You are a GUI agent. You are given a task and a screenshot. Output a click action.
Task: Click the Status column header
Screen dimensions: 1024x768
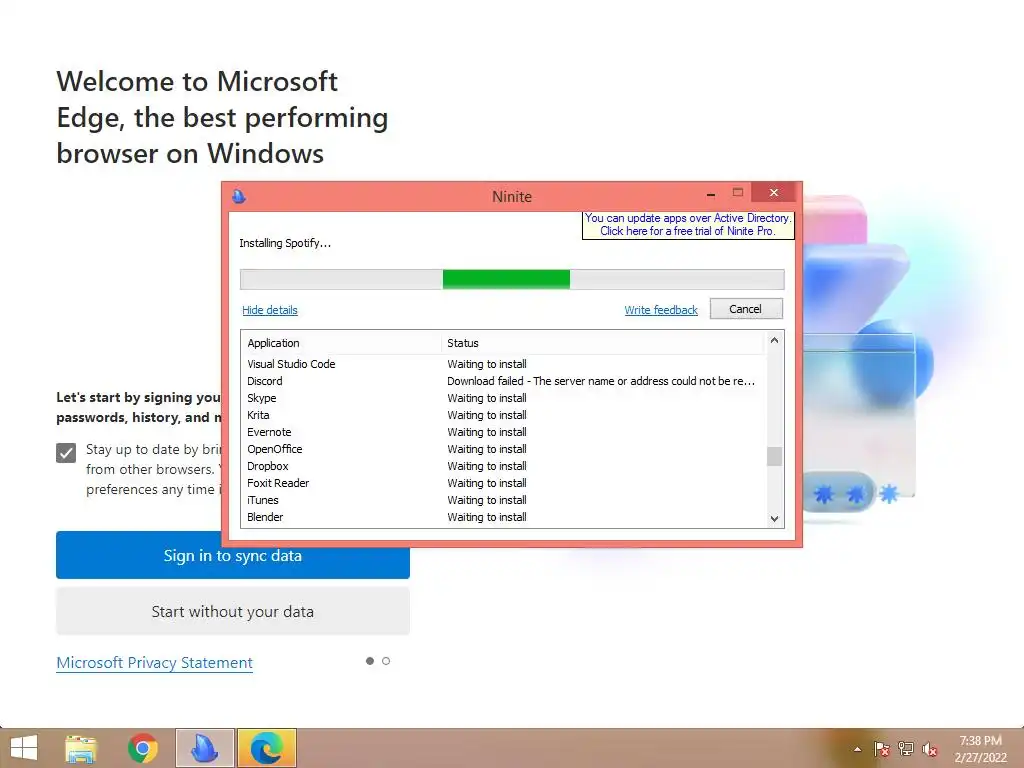tap(602, 343)
